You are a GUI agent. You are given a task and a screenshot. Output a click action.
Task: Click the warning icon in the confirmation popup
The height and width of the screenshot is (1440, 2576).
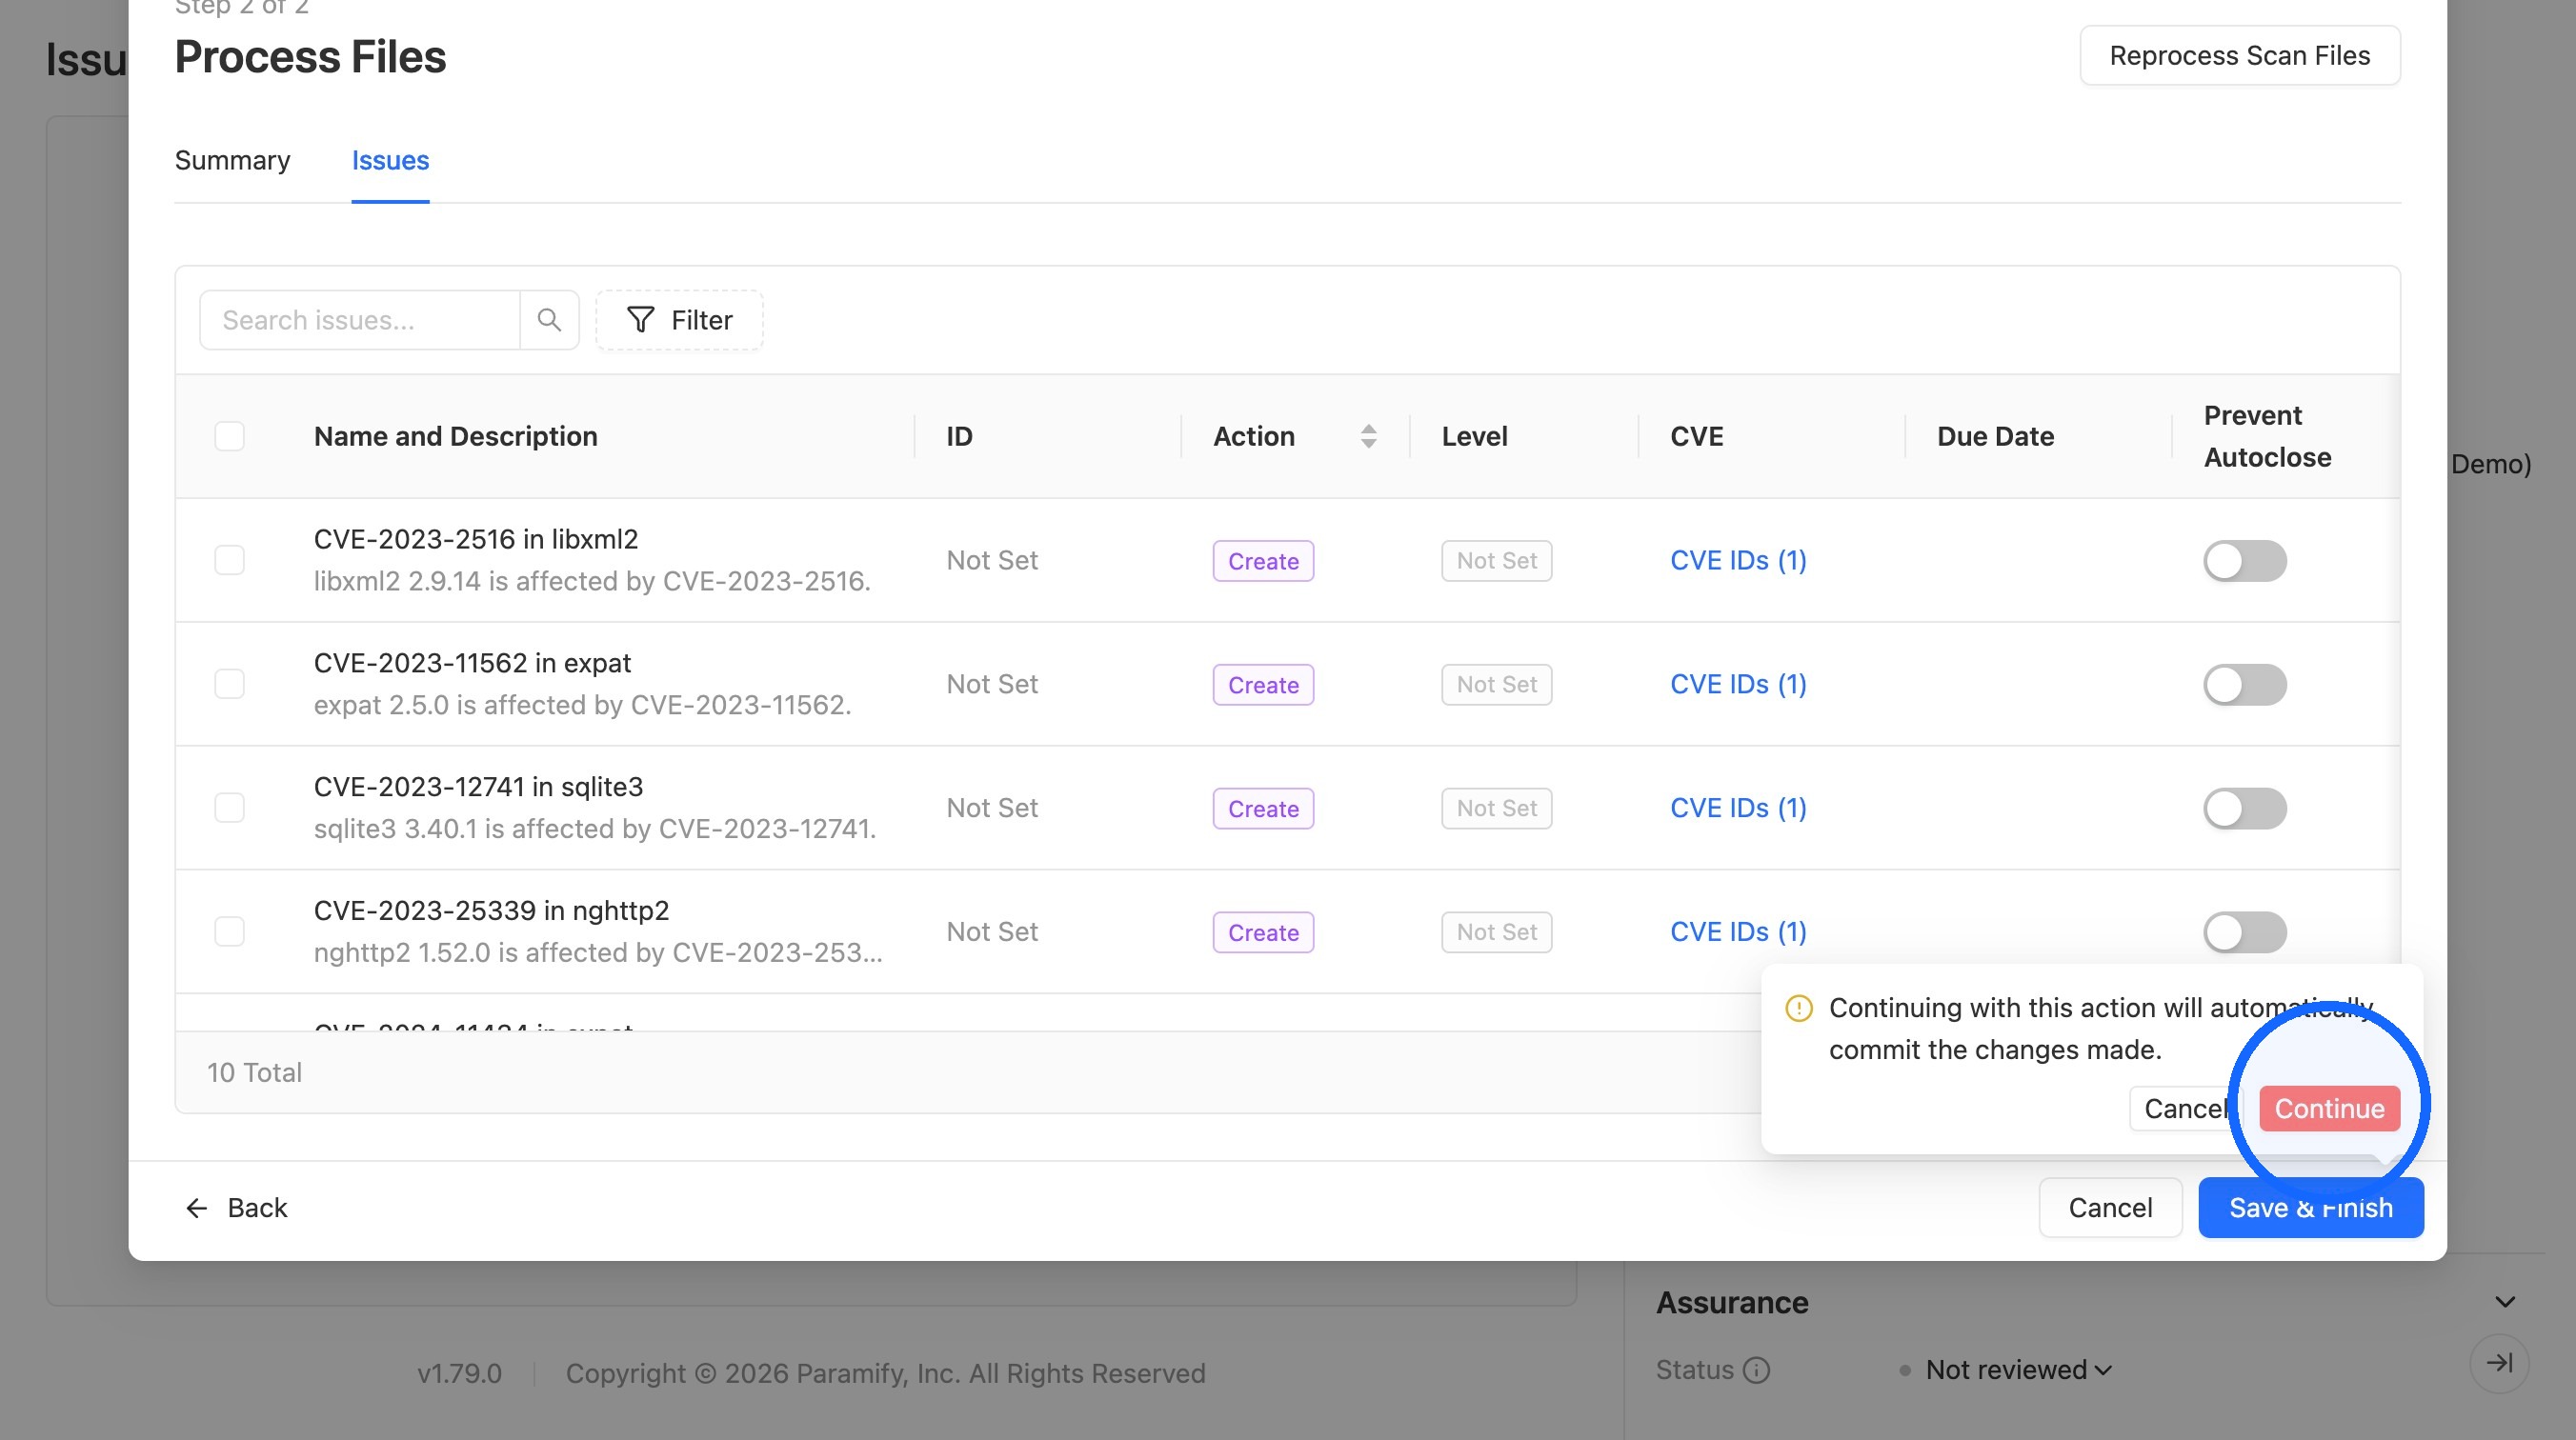[x=1798, y=1008]
